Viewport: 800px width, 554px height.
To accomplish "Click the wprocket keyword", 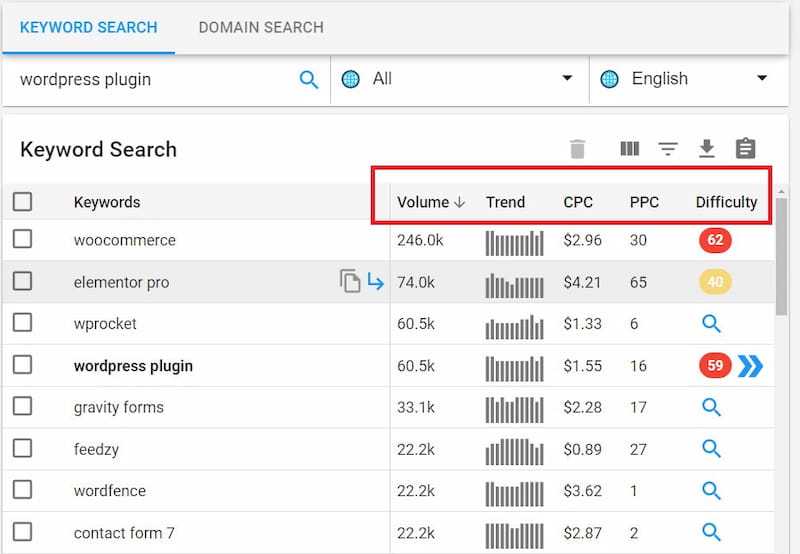I will click(x=105, y=324).
